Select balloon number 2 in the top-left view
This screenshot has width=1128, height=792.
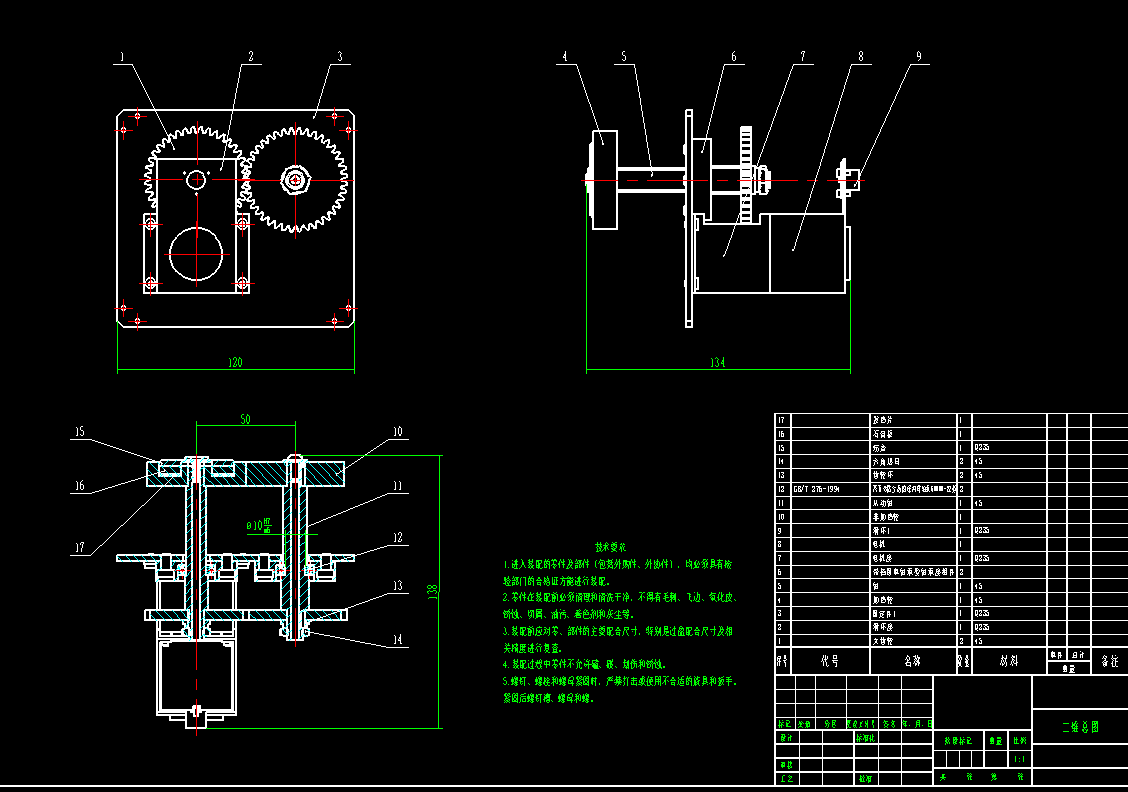(x=251, y=56)
